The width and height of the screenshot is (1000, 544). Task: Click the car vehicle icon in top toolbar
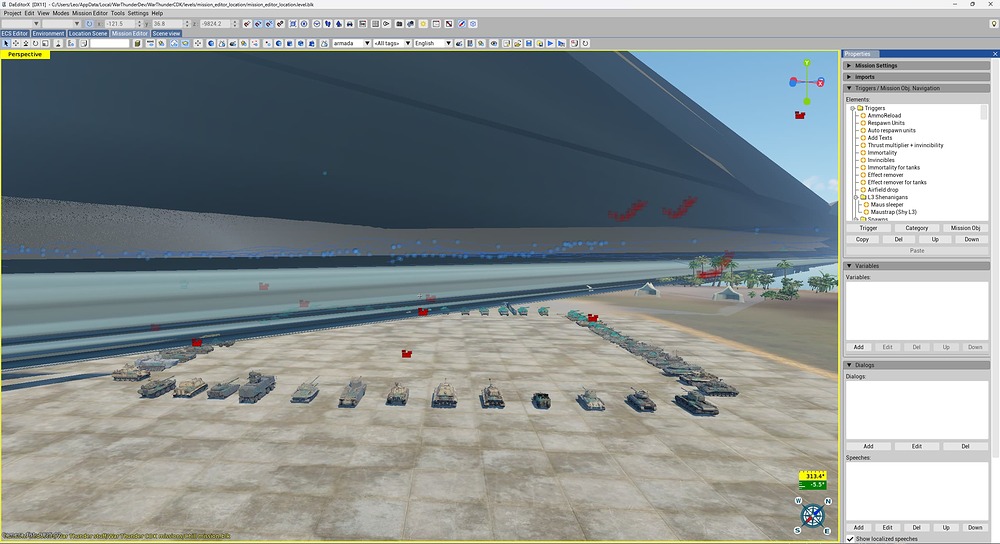pyautogui.click(x=349, y=24)
